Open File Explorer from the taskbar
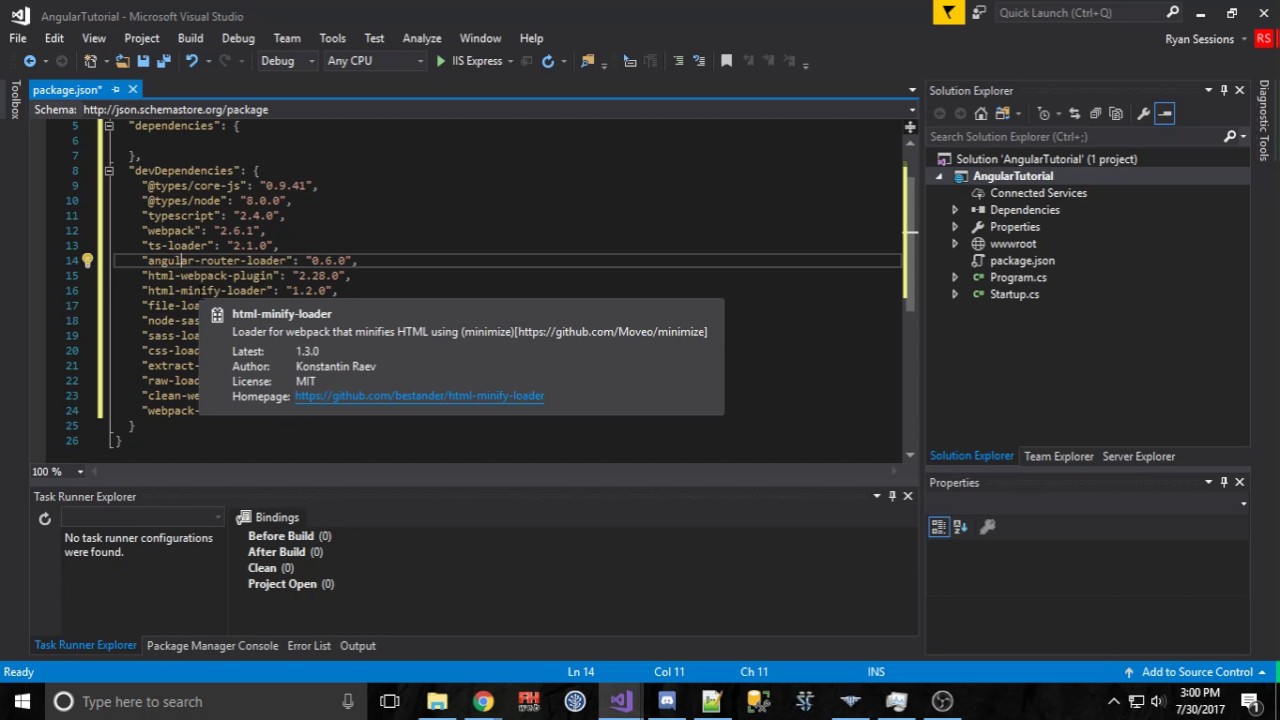1280x720 pixels. (437, 701)
